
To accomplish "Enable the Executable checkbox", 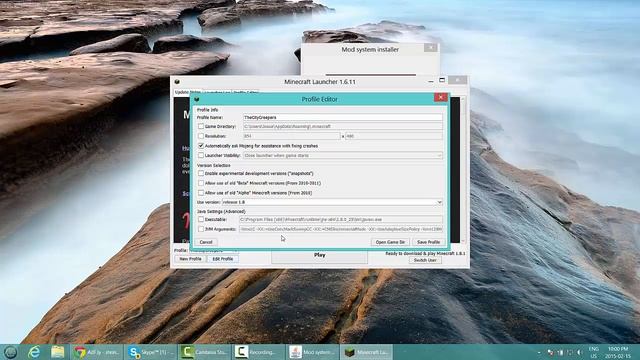I will 201,220.
